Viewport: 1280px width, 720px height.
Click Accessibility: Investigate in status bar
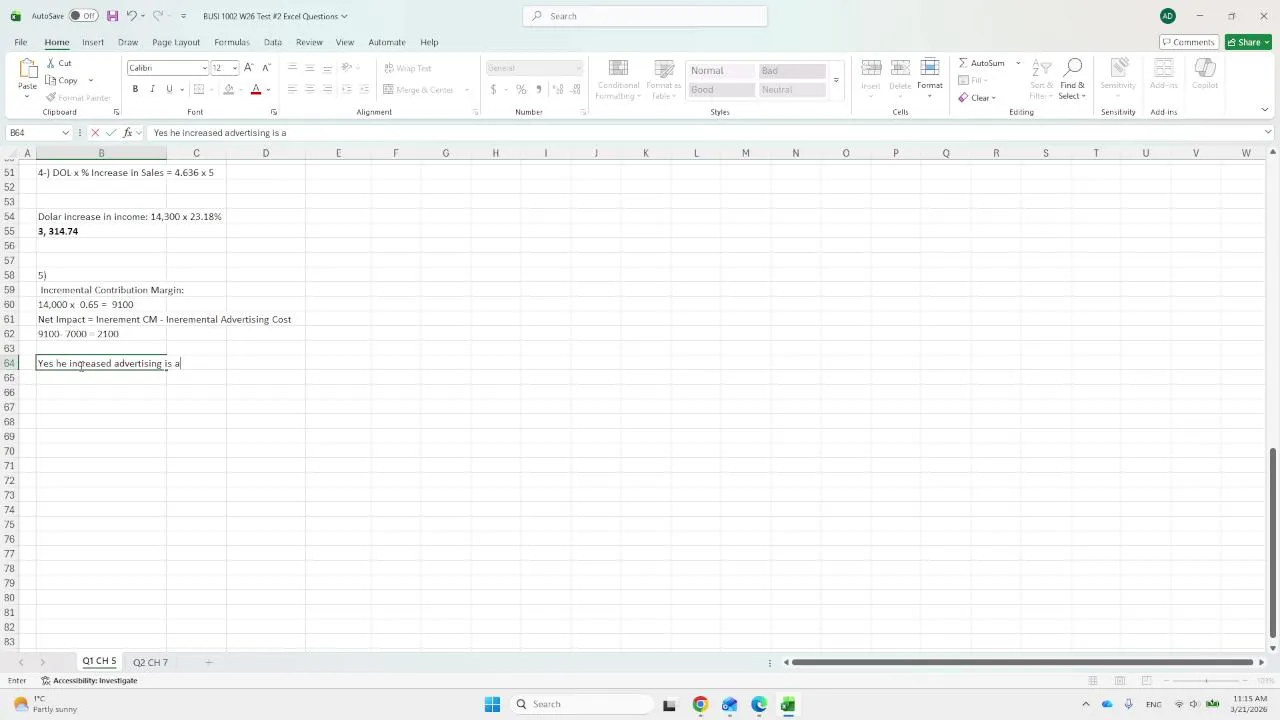pyautogui.click(x=89, y=681)
